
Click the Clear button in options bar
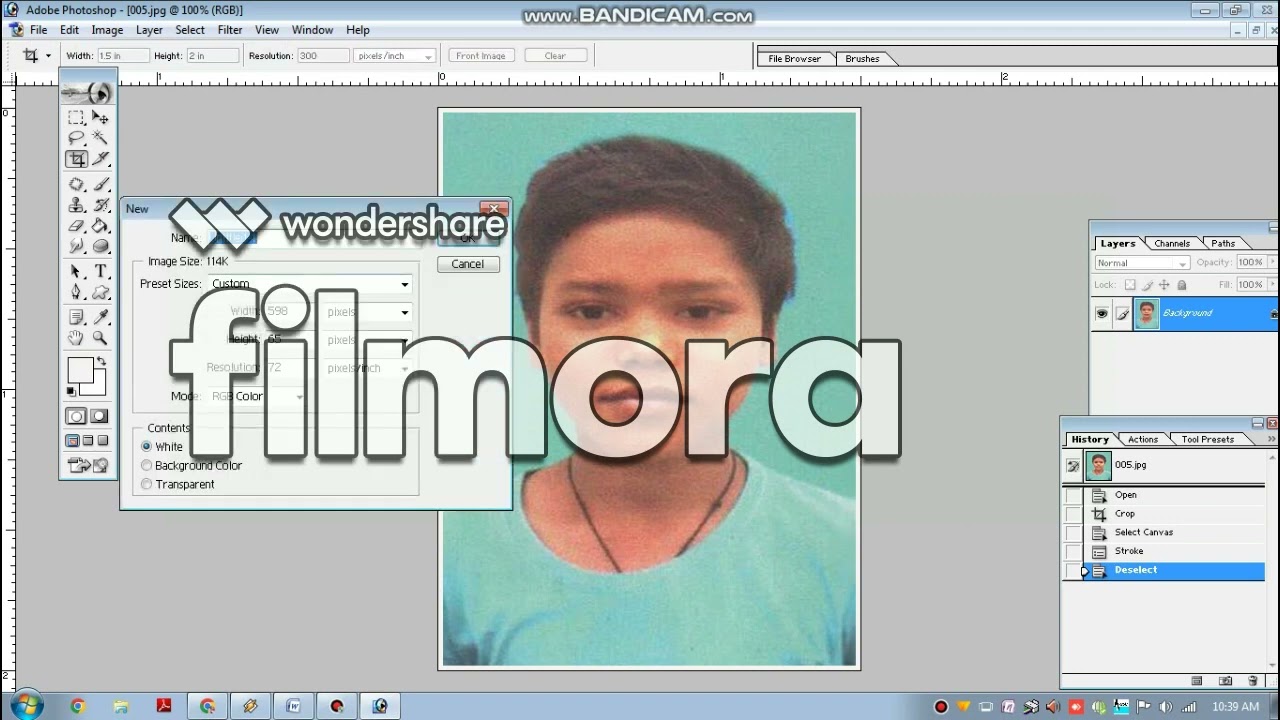[x=555, y=56]
